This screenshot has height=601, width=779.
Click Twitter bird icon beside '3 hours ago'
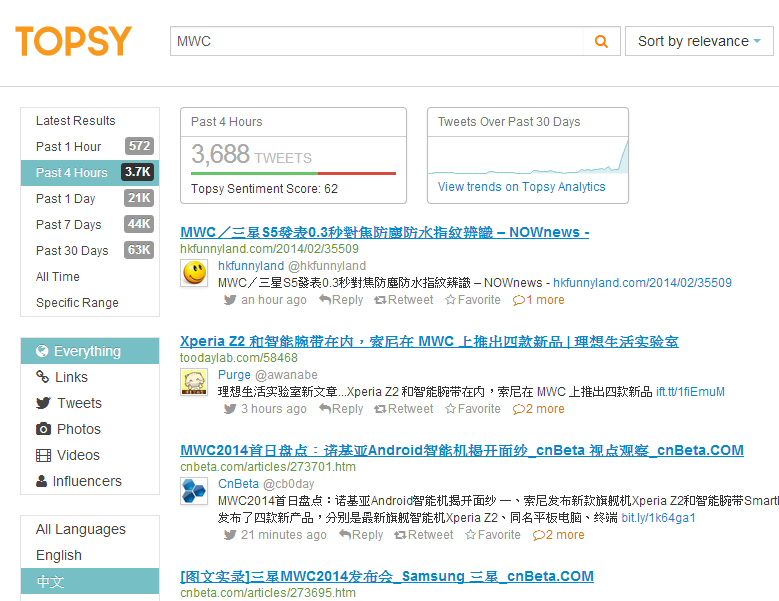coord(230,409)
